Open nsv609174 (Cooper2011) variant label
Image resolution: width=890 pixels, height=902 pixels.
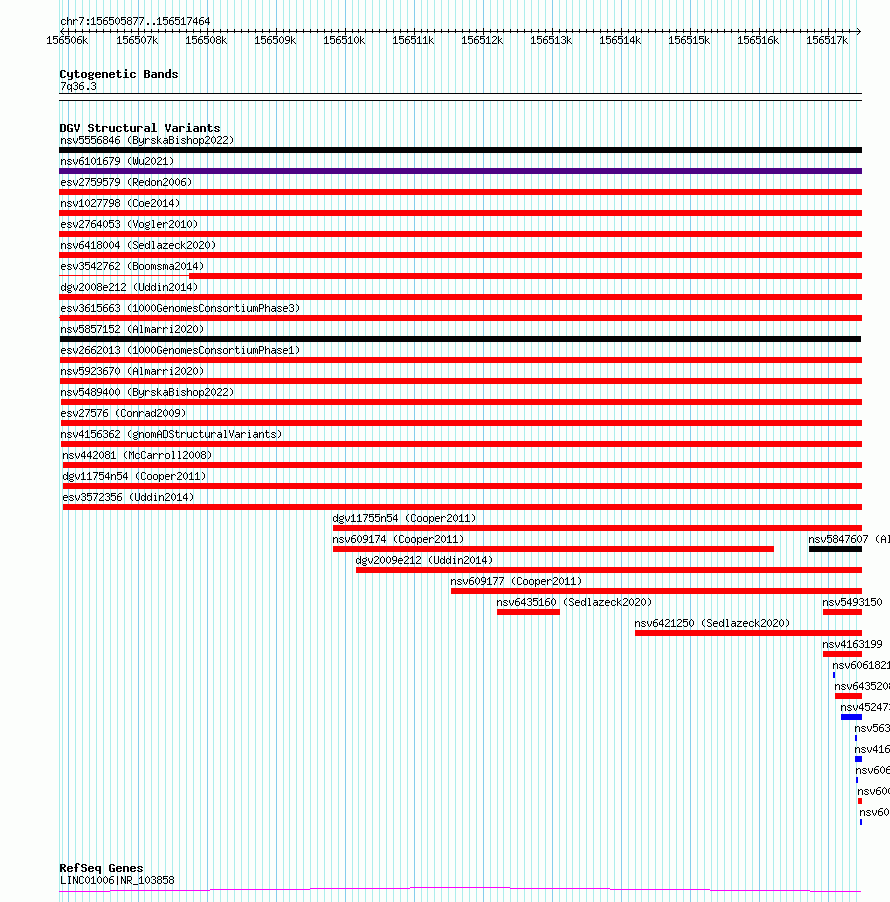point(398,539)
